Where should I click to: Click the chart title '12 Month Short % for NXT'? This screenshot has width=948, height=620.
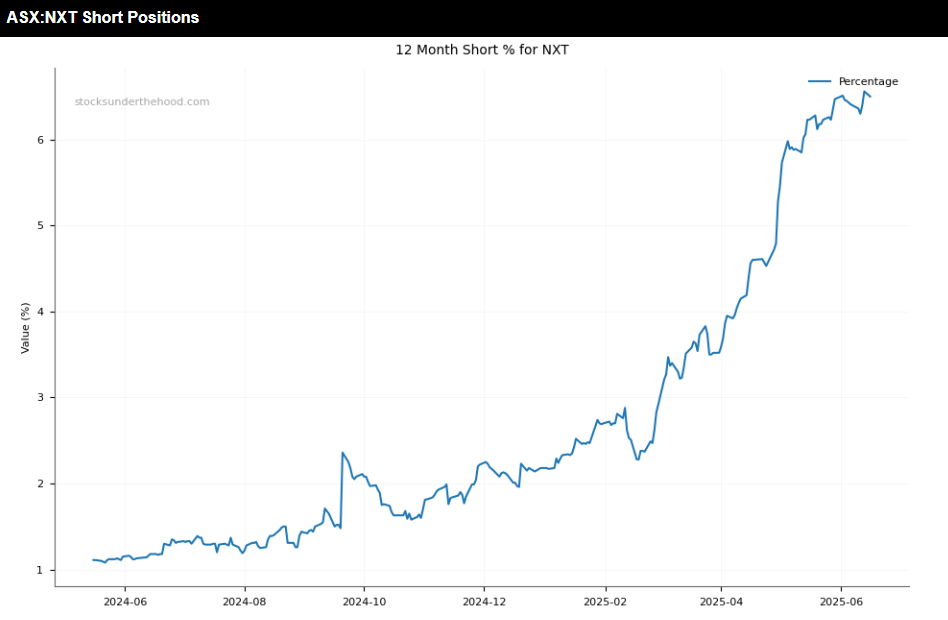click(482, 50)
